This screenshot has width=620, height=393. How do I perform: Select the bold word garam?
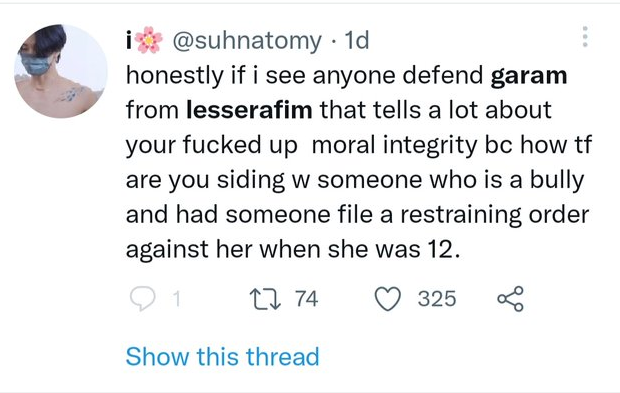coord(529,76)
